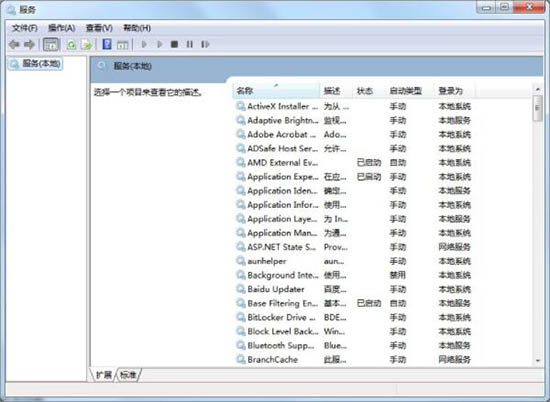Click the gear icon beside aunhelper
The width and height of the screenshot is (550, 402).
pyautogui.click(x=241, y=261)
